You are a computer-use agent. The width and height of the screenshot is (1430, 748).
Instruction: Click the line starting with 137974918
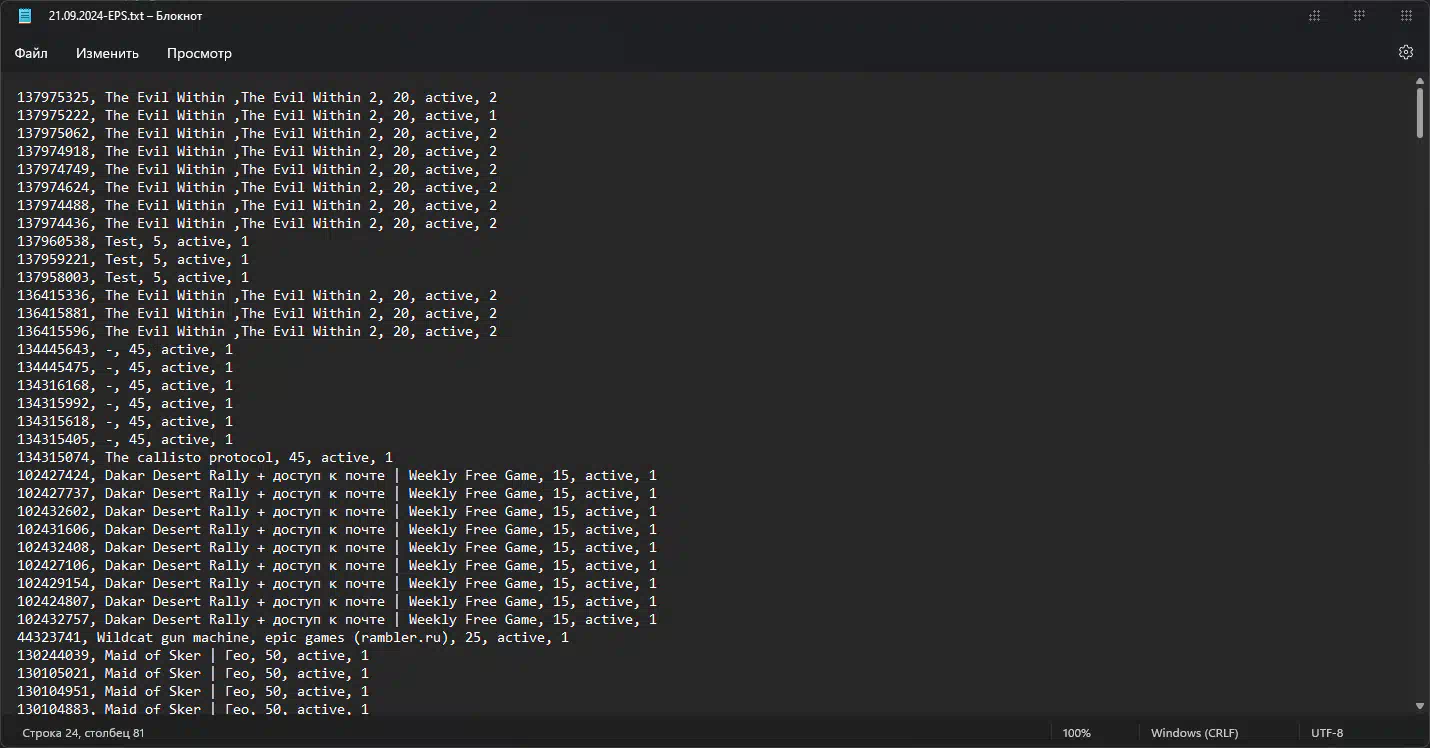point(257,151)
